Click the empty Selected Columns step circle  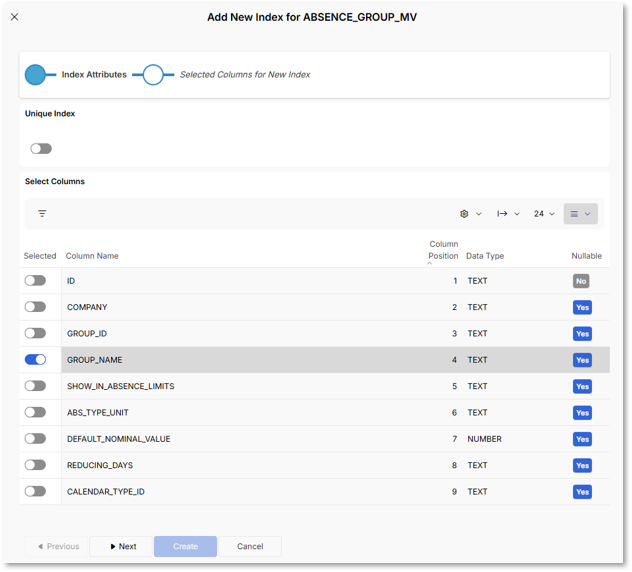click(153, 75)
